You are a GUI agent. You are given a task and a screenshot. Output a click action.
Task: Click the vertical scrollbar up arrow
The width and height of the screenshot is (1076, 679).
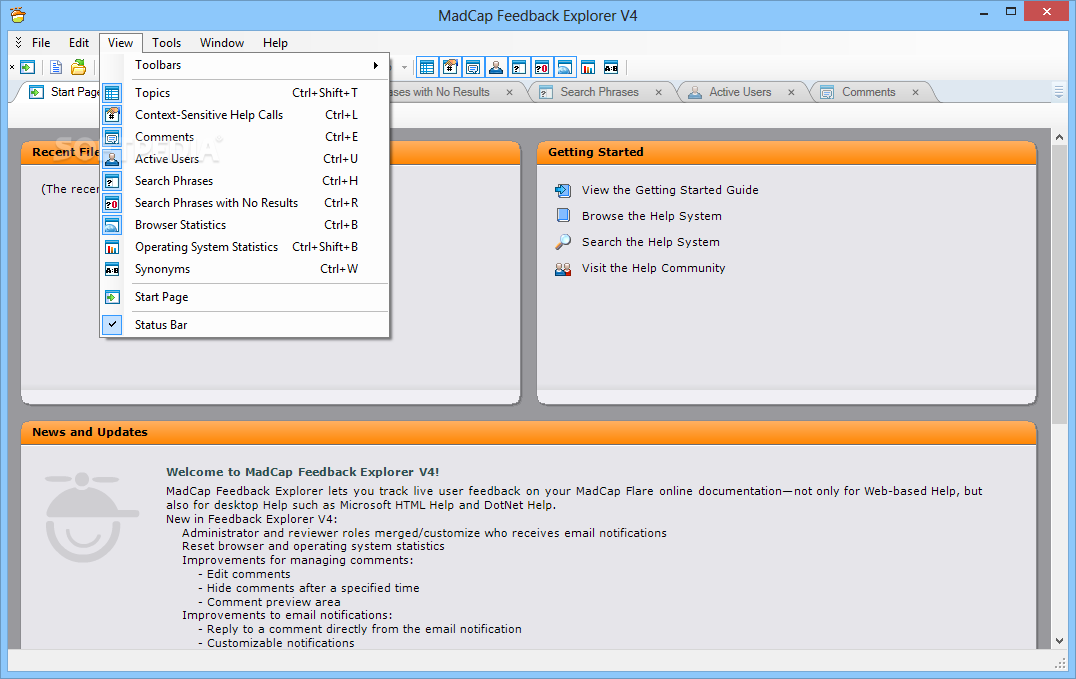point(1060,137)
